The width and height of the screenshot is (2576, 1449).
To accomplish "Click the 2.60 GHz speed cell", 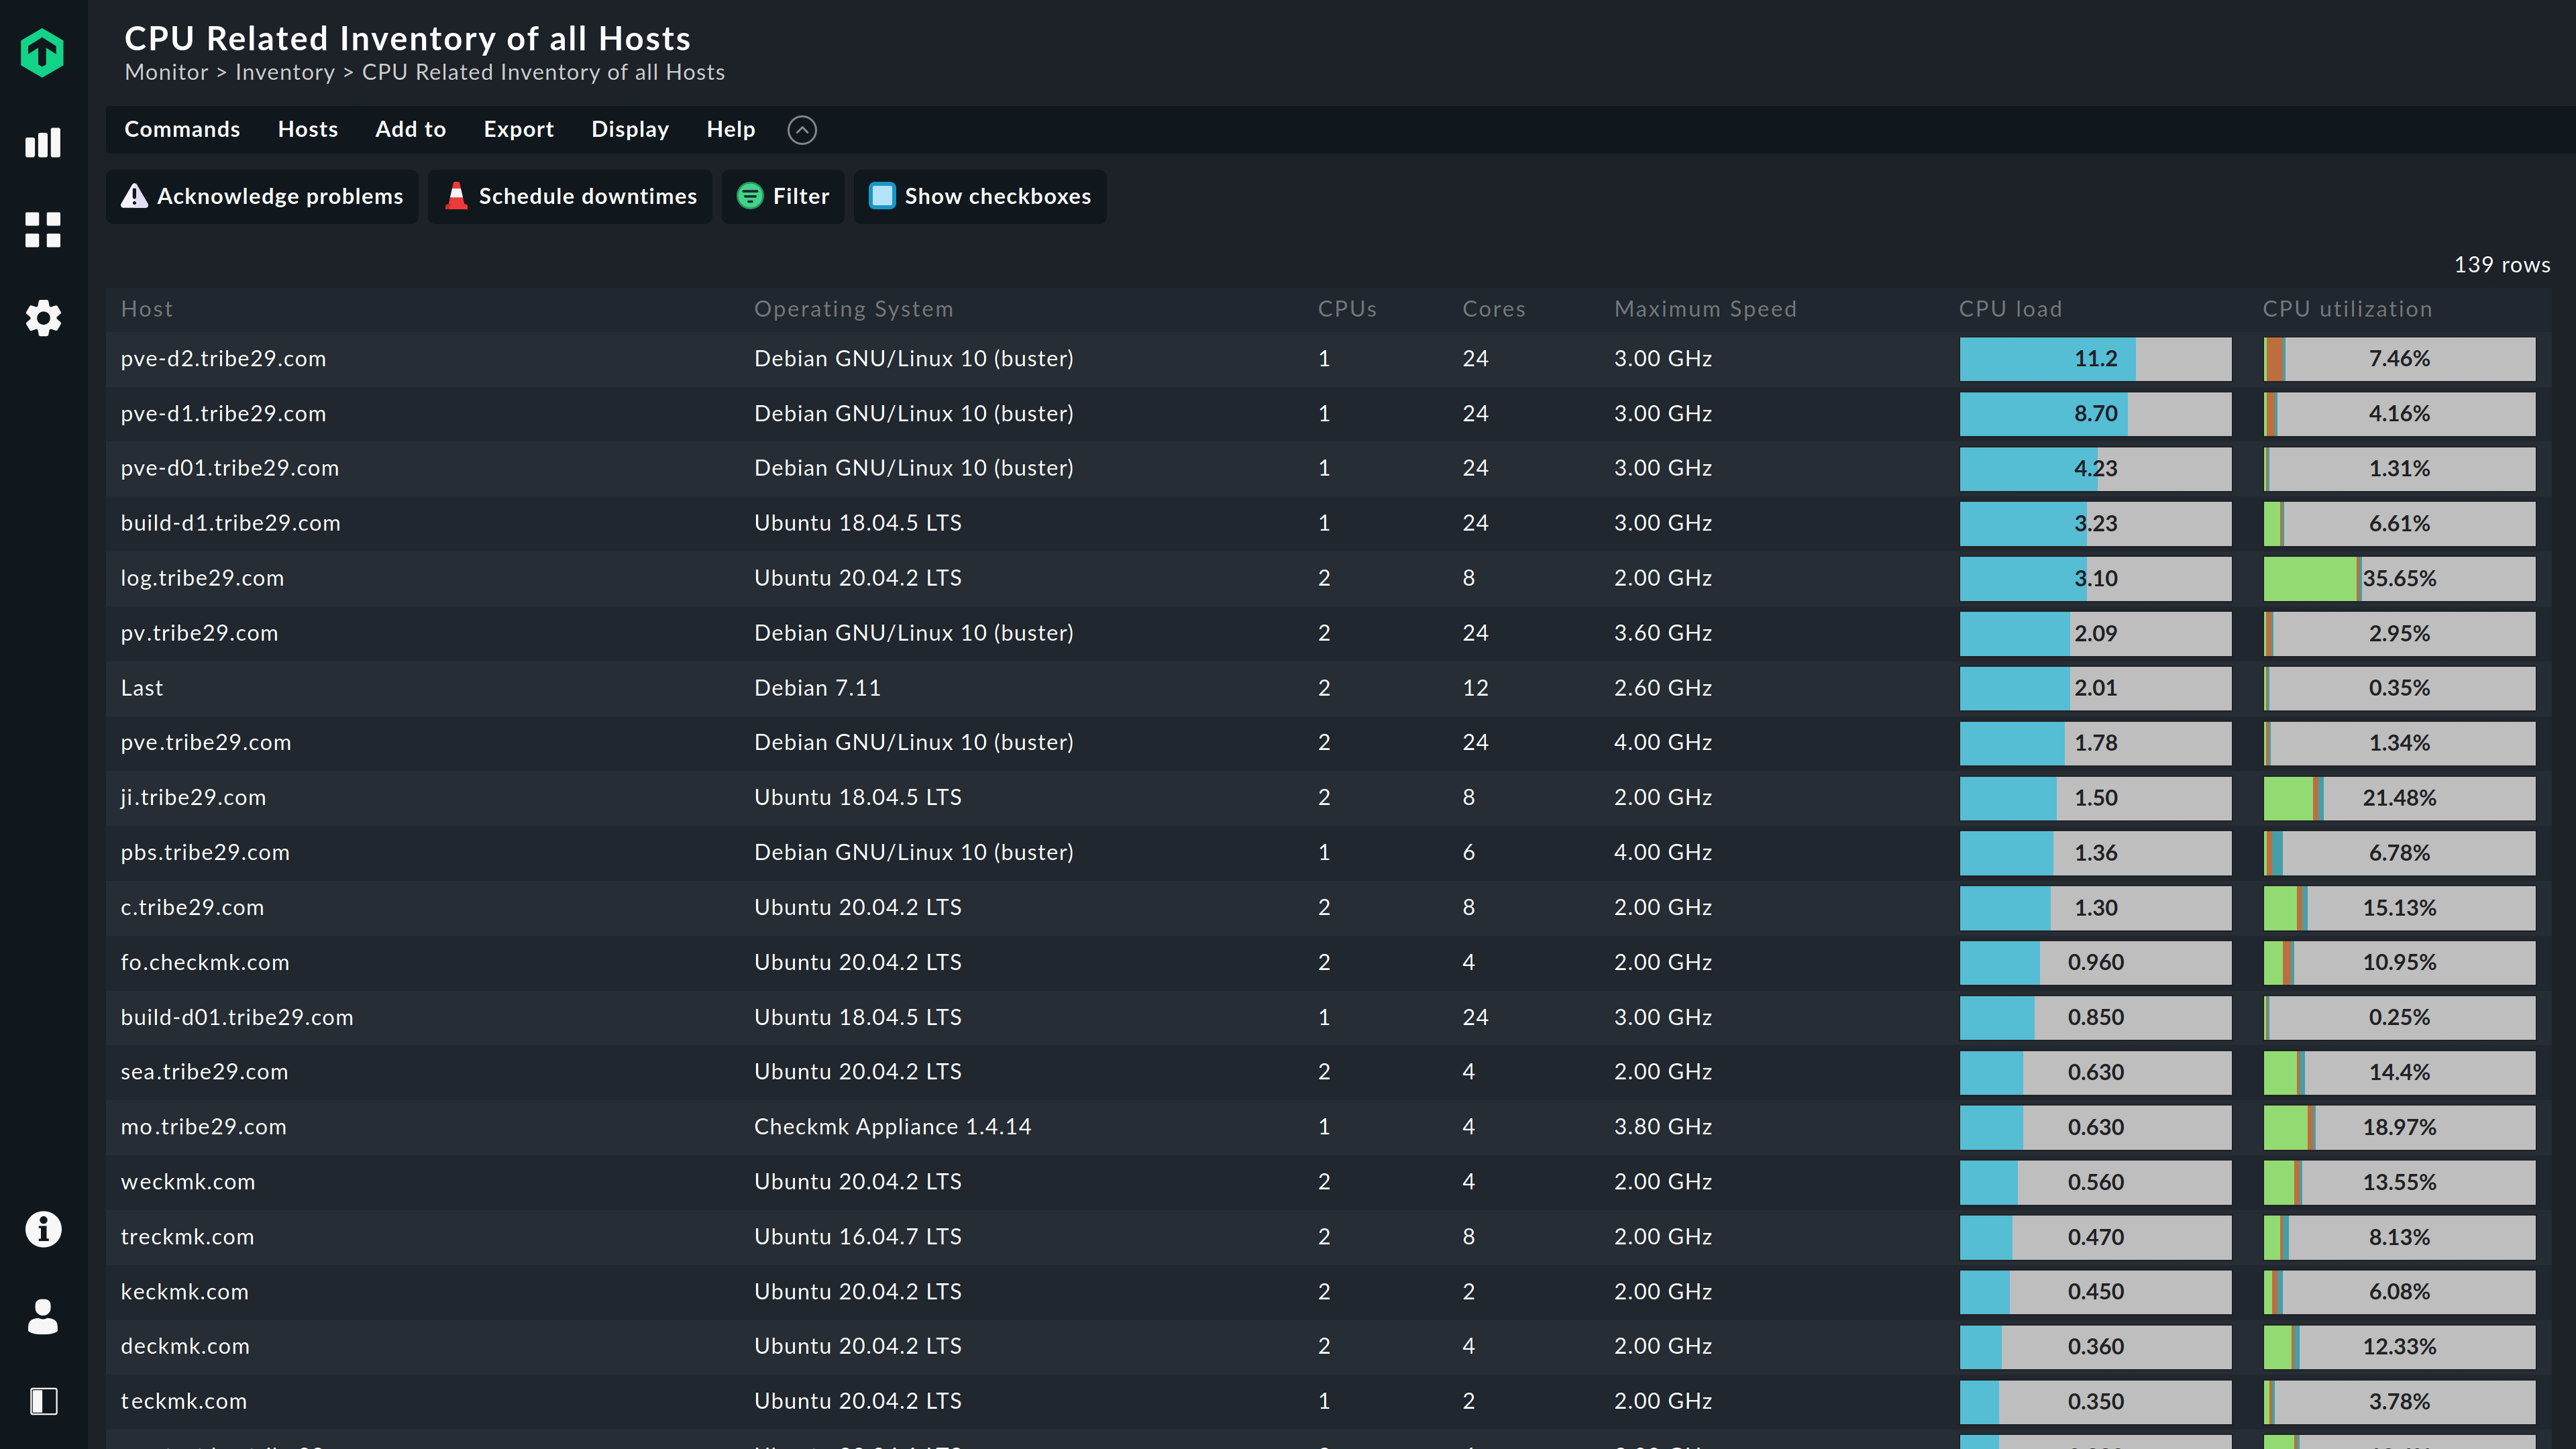I will [1663, 688].
